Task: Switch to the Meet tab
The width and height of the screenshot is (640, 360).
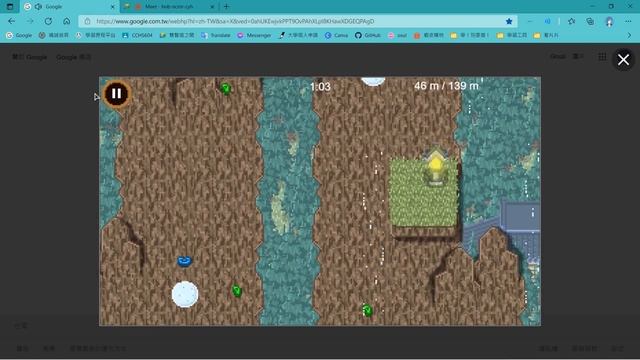Action: point(169,7)
